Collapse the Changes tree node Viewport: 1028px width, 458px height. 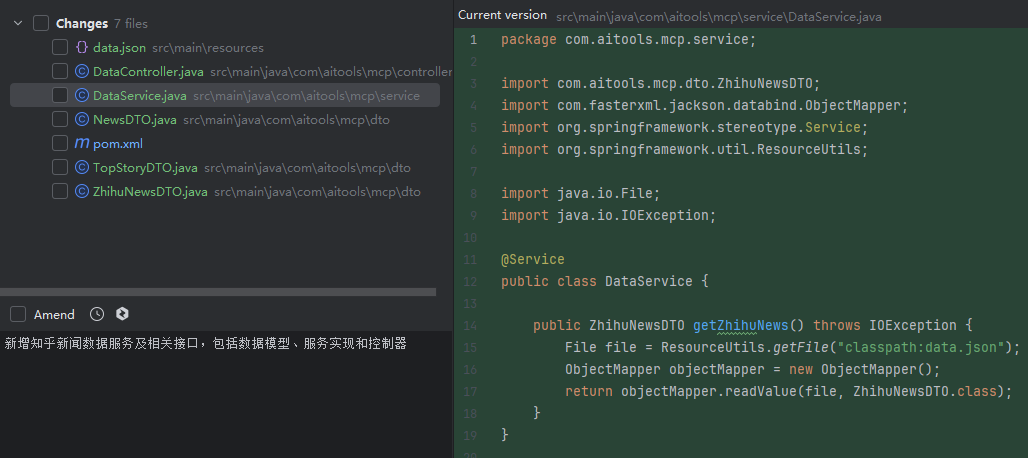18,23
